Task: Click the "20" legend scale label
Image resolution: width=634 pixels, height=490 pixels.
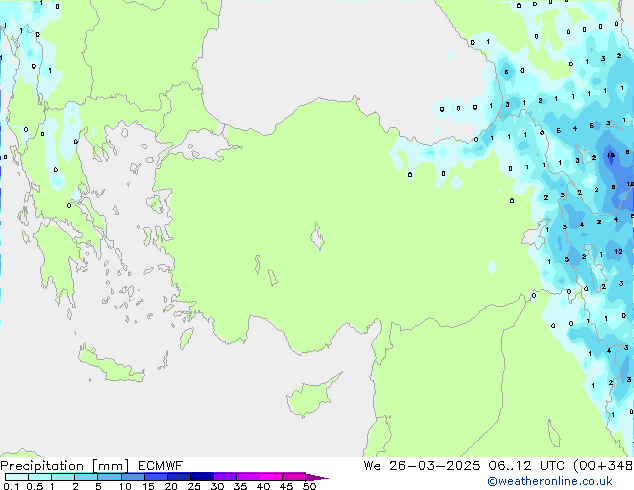Action: [x=171, y=486]
